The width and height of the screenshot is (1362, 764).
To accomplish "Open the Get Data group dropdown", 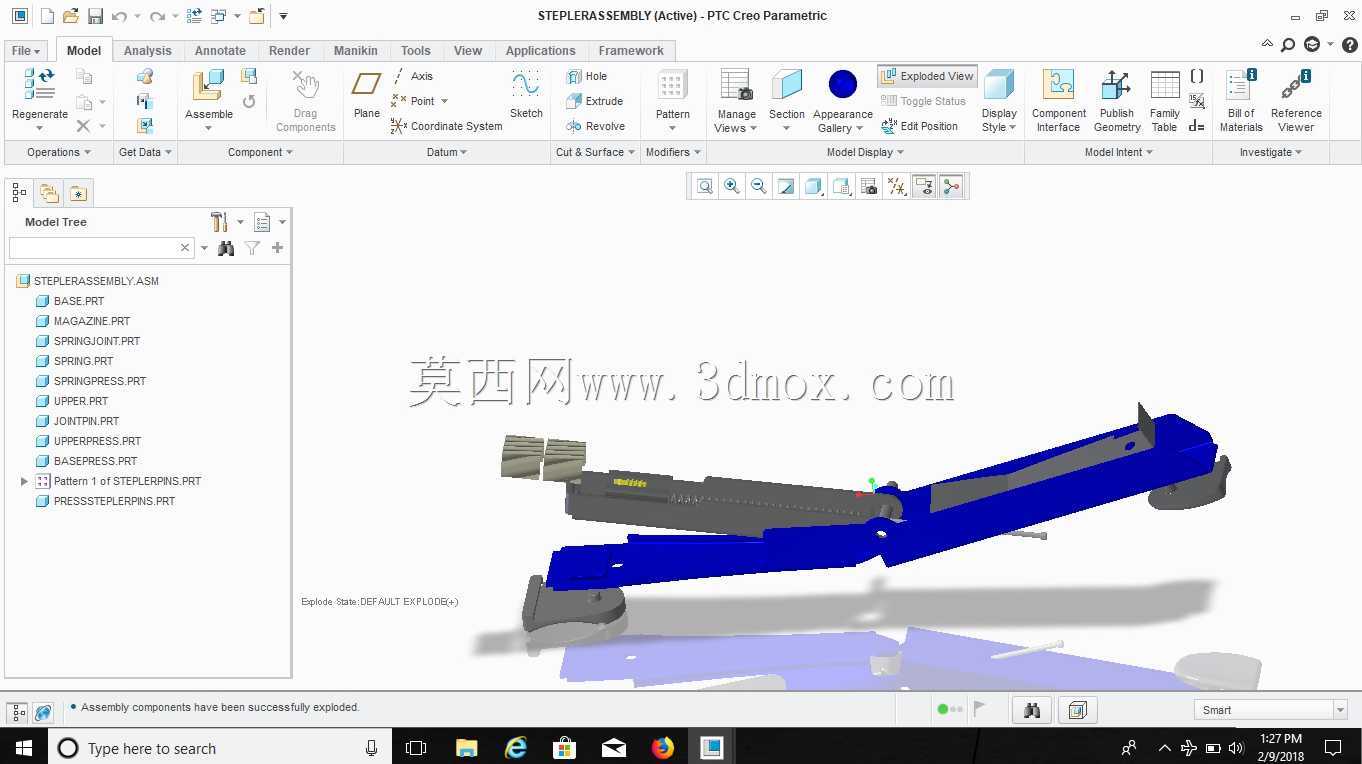I will tap(145, 152).
